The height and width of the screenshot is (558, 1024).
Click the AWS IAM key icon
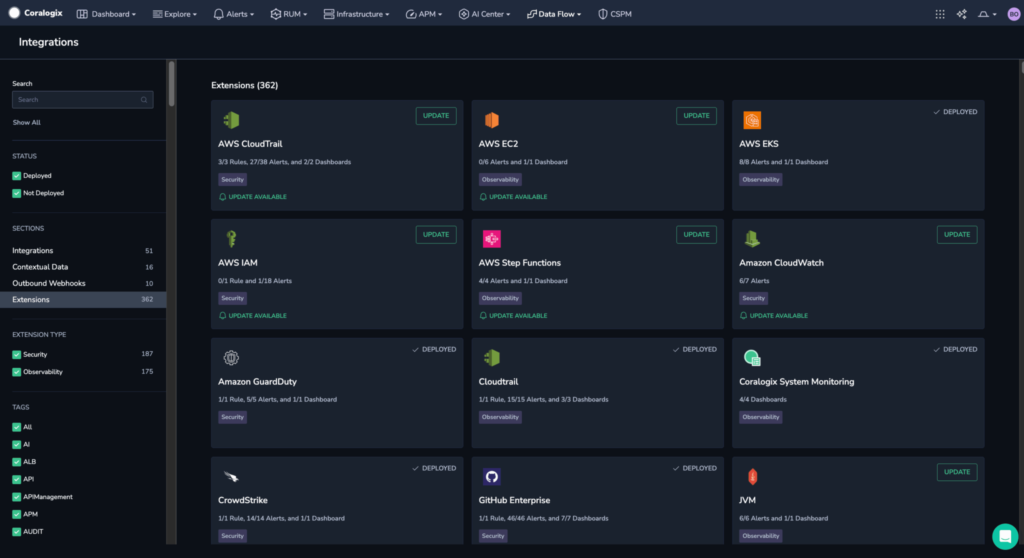coord(231,238)
